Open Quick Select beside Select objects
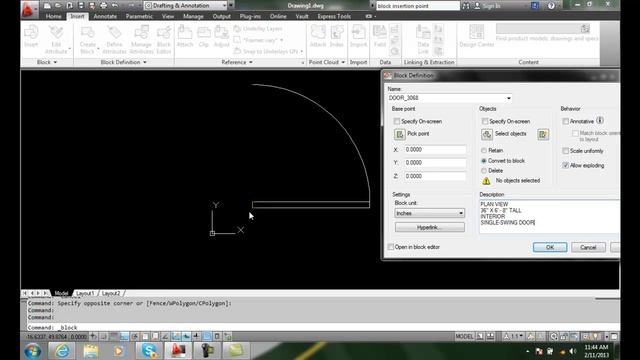This screenshot has width=640, height=360. (x=543, y=134)
